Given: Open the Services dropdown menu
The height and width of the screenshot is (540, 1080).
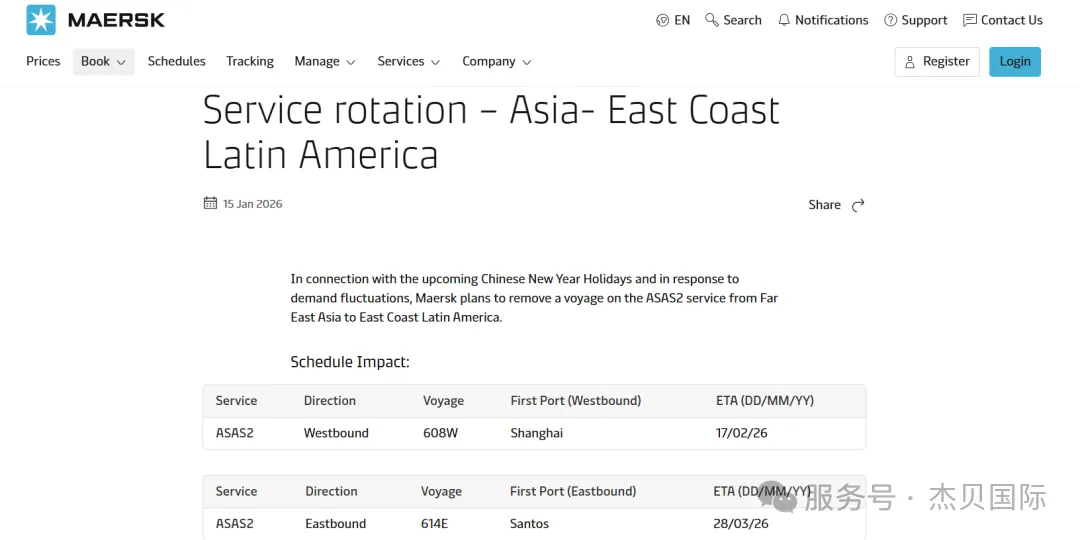Looking at the screenshot, I should click(x=408, y=61).
